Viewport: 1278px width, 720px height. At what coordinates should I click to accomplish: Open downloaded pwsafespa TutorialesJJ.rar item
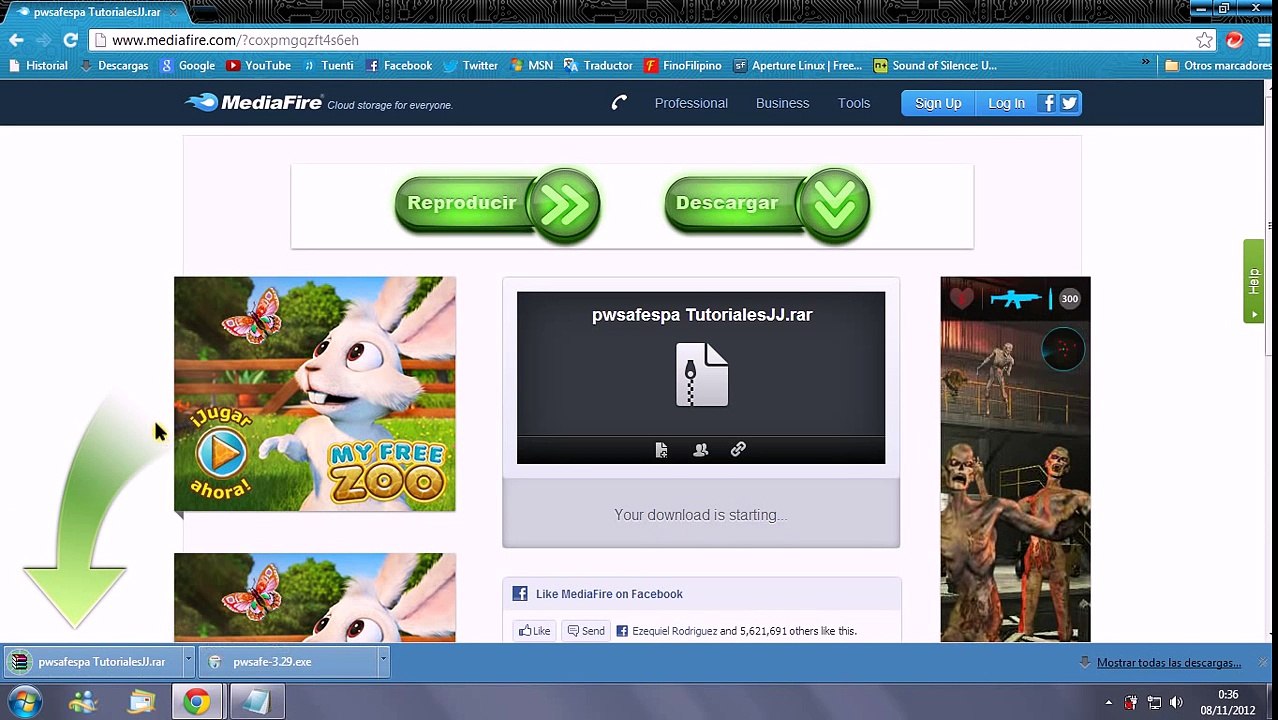(92, 662)
